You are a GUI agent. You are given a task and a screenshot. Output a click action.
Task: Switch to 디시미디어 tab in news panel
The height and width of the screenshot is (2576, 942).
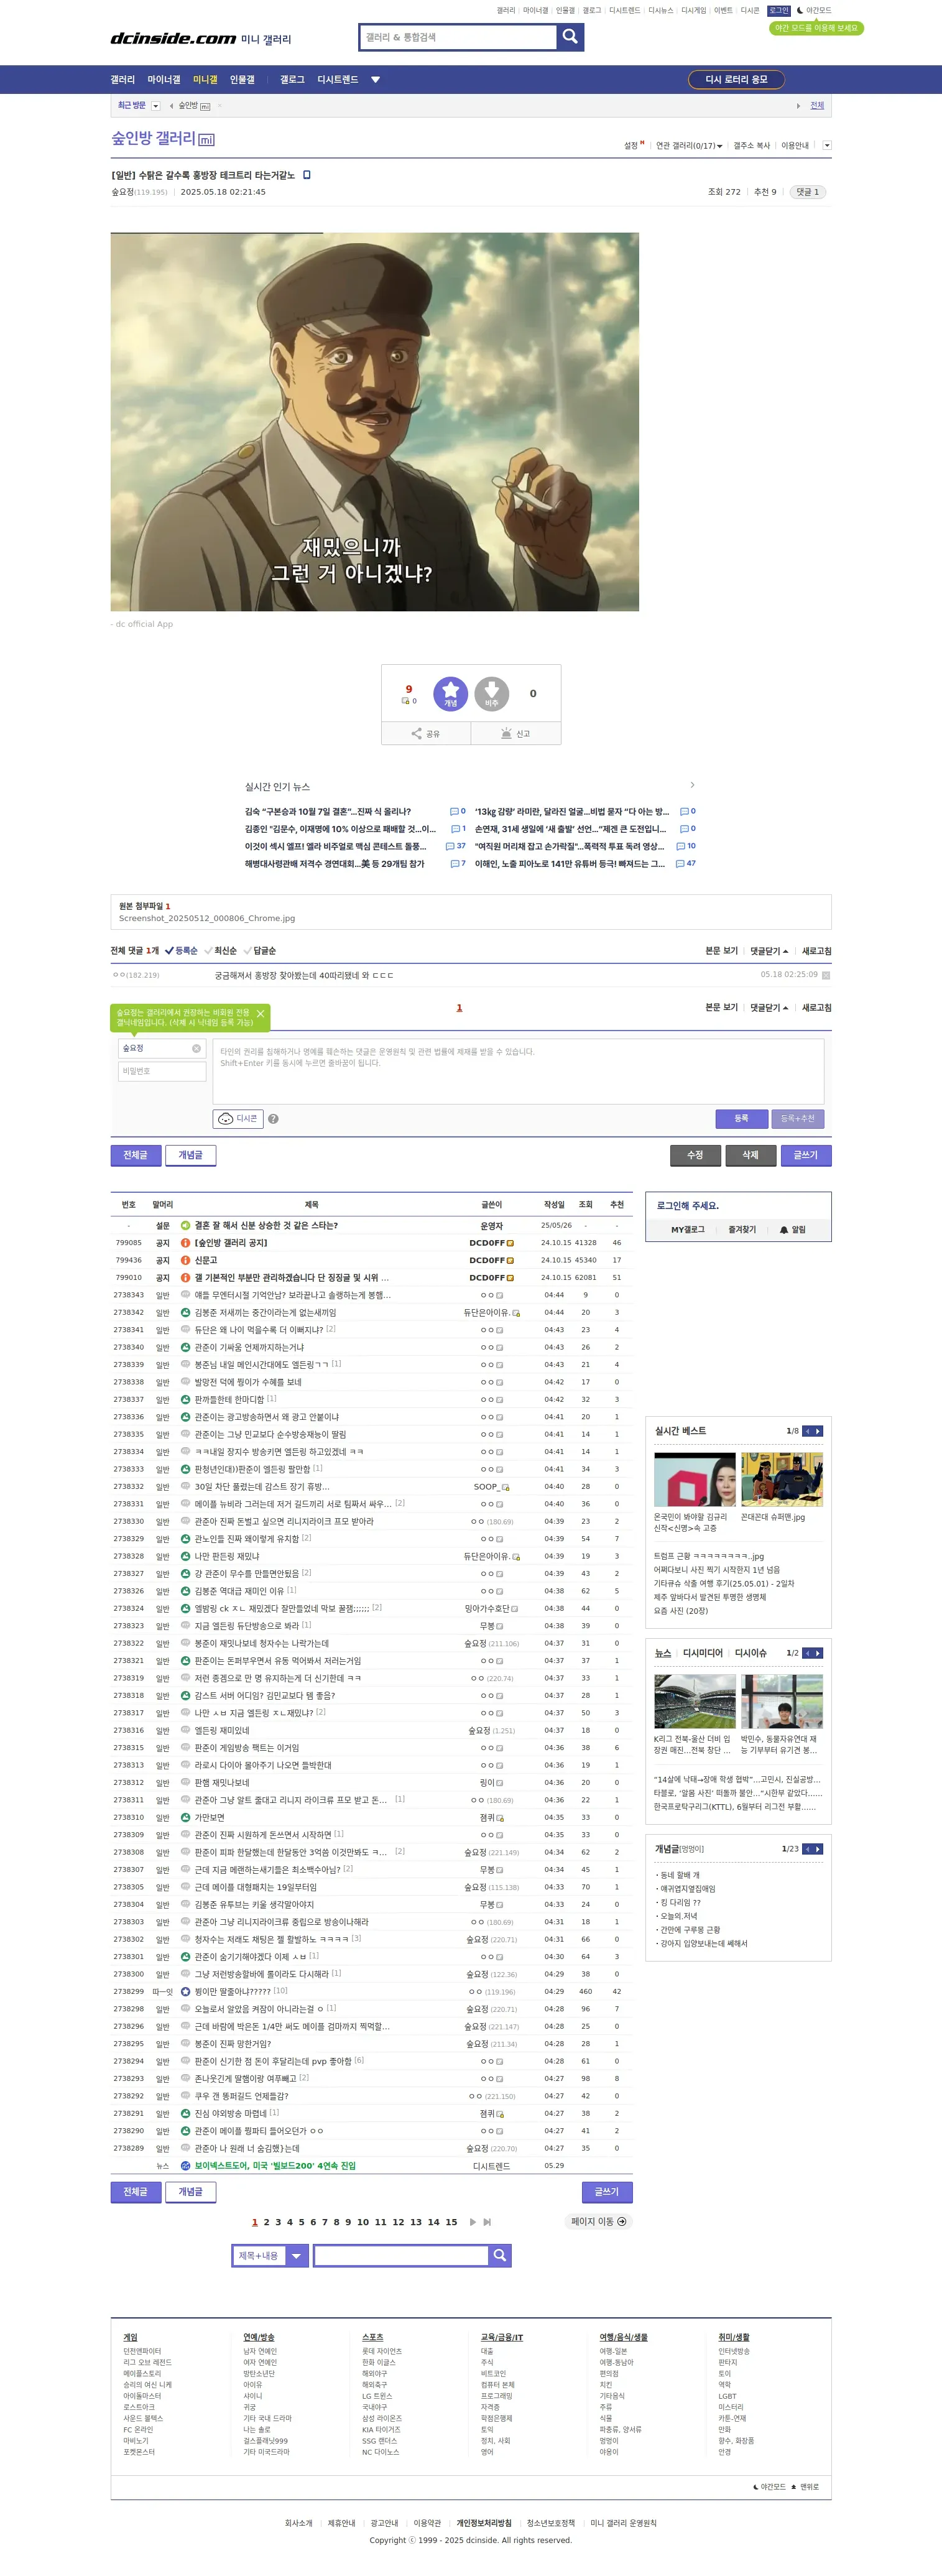pyautogui.click(x=703, y=1653)
